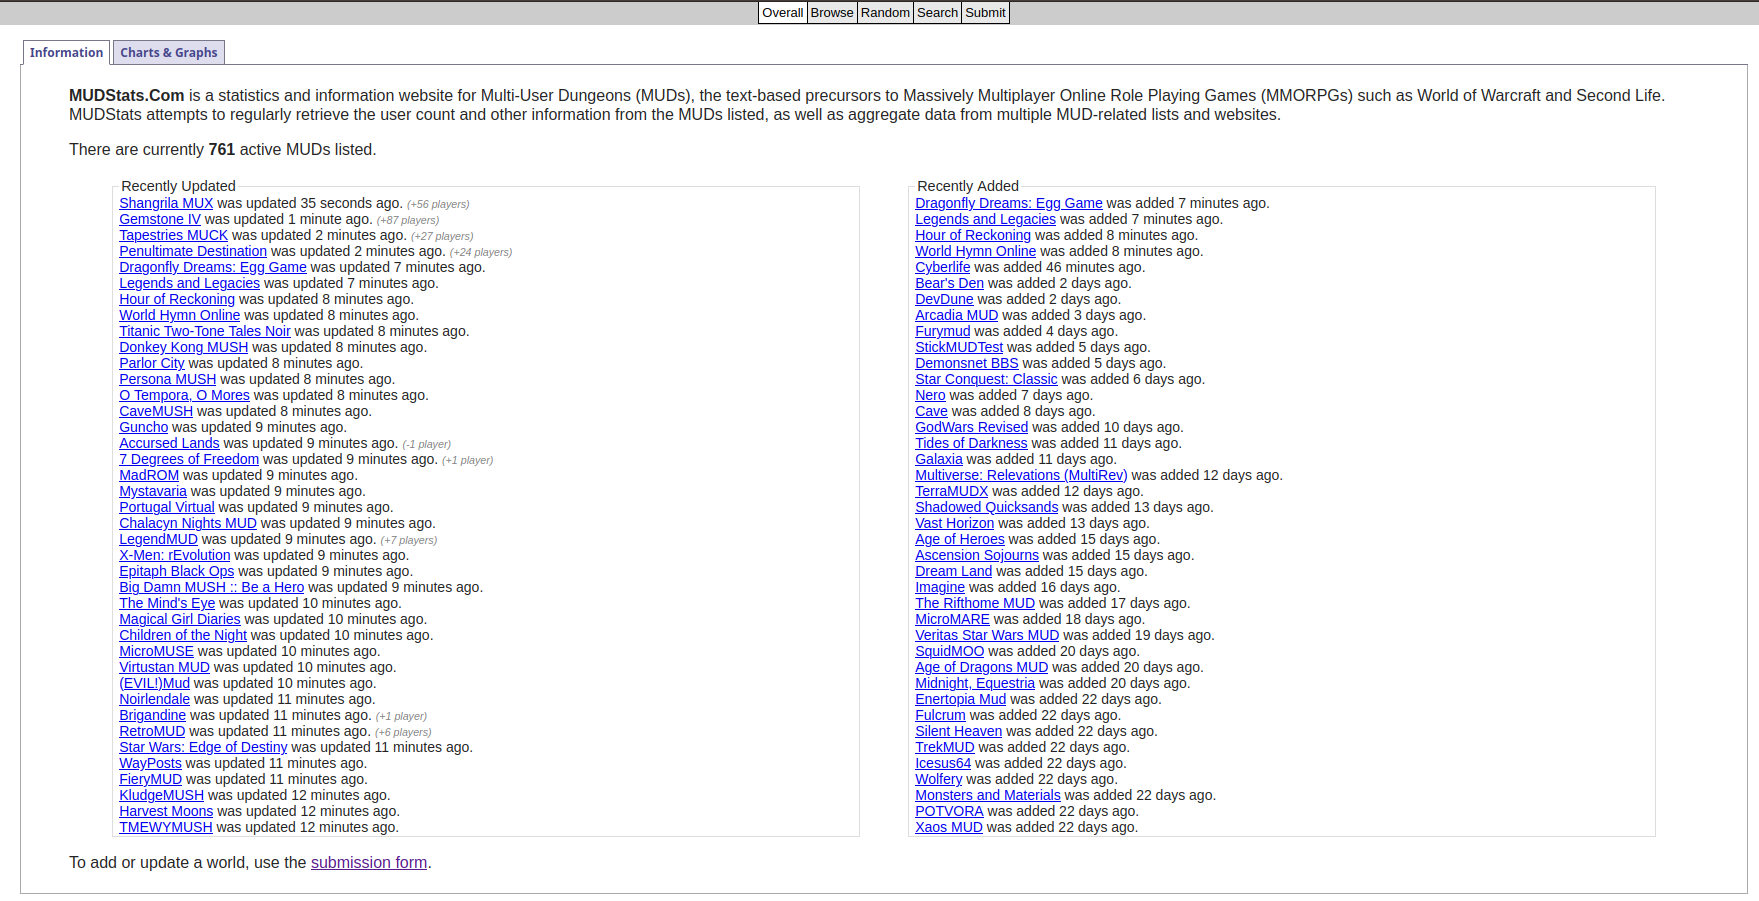Open Brigandine link
Image resolution: width=1759 pixels, height=901 pixels.
point(152,715)
